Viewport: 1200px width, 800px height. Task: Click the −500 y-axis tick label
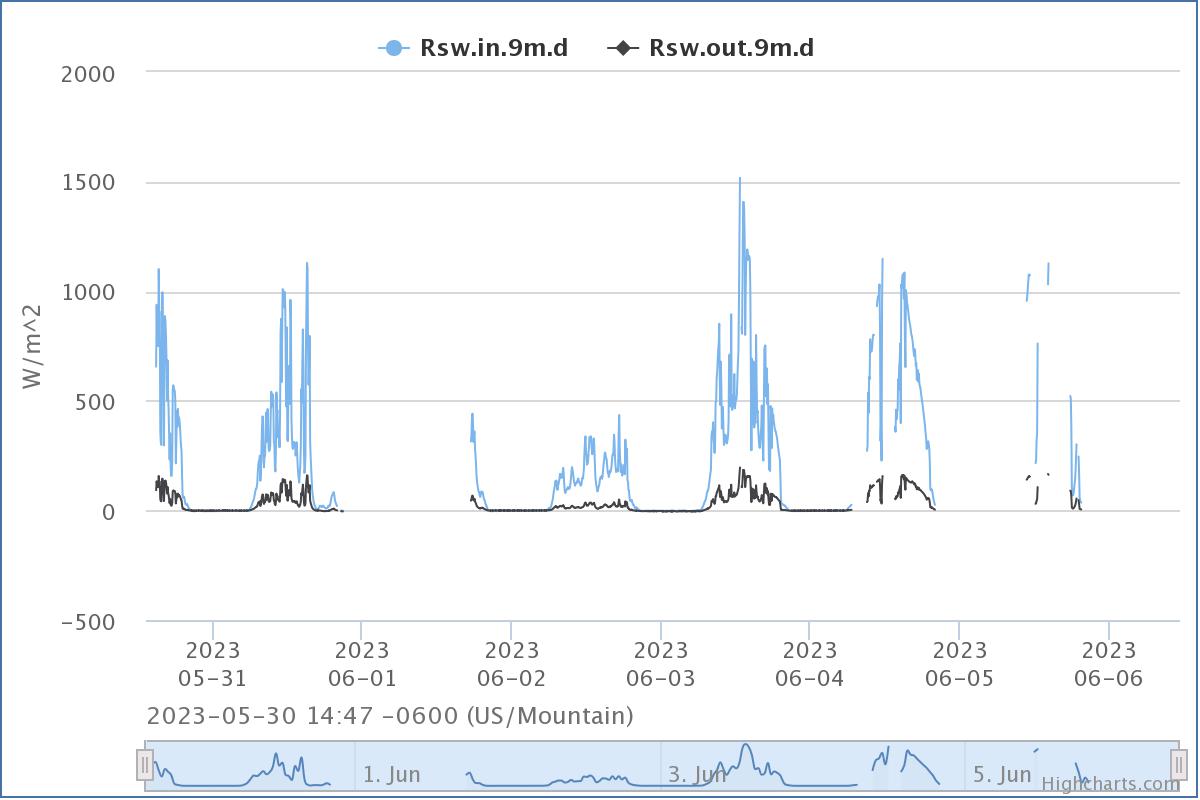[x=88, y=621]
